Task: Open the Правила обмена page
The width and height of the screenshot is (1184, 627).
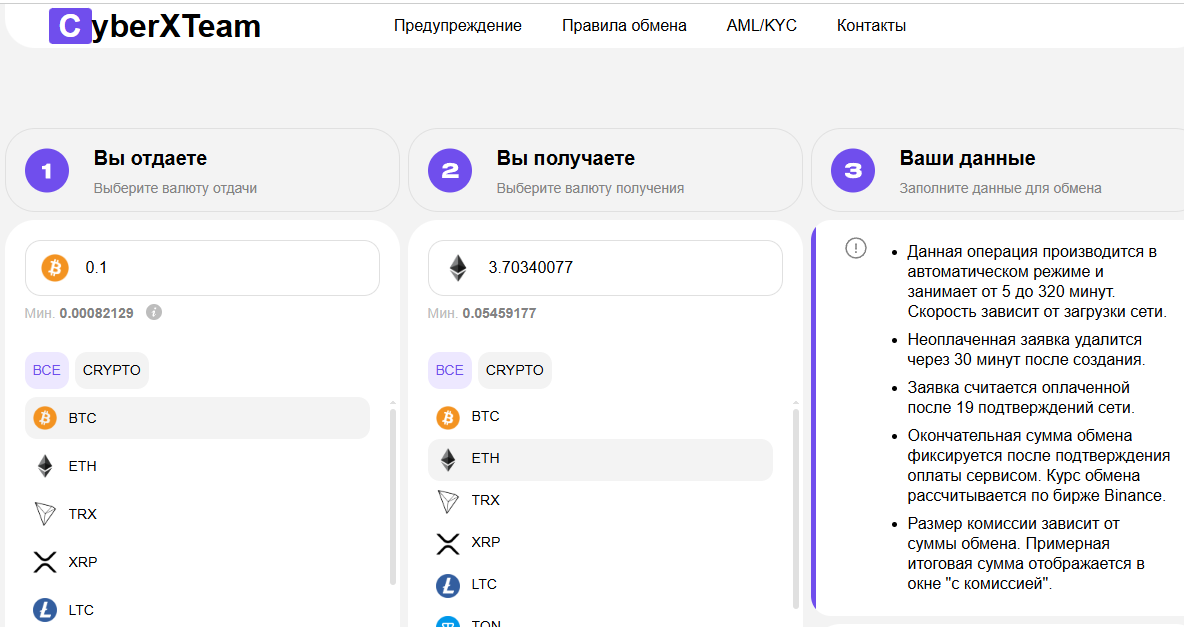Action: pyautogui.click(x=624, y=26)
